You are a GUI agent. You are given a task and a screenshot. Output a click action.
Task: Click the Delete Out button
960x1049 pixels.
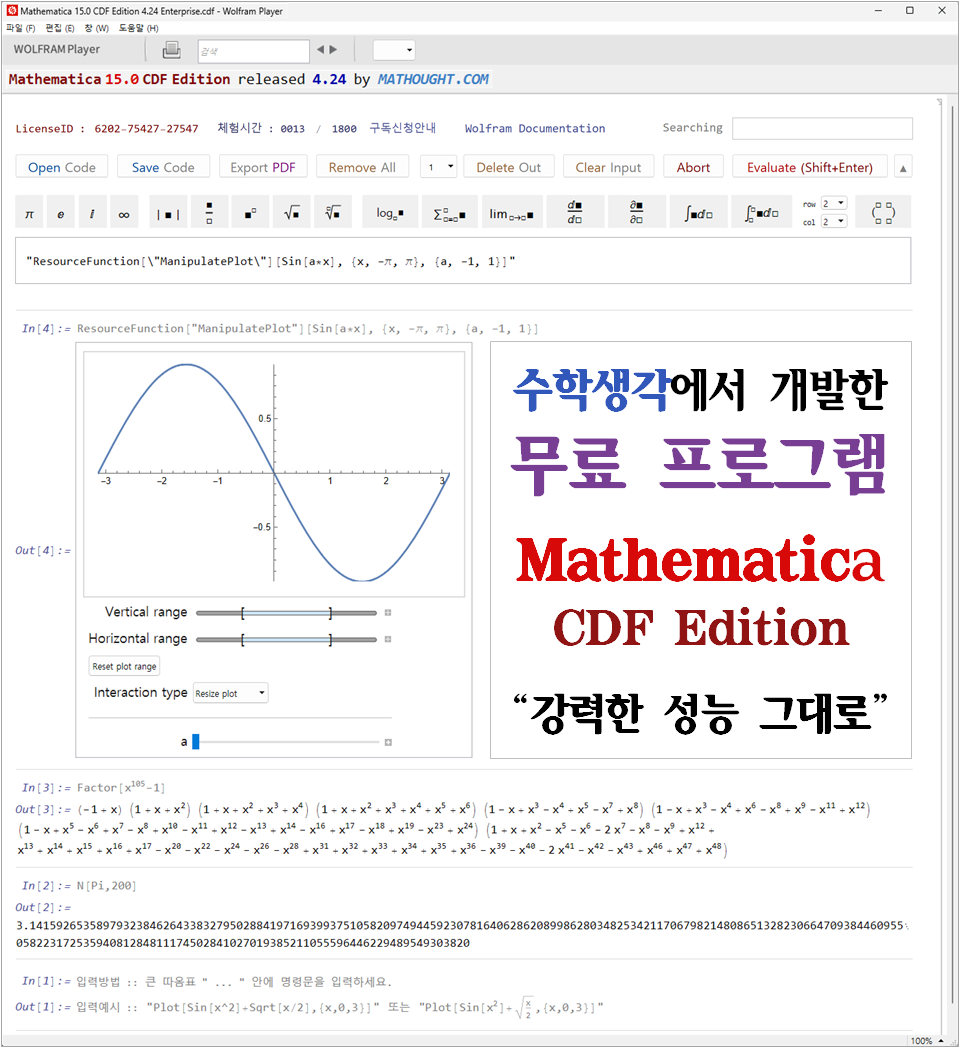508,167
